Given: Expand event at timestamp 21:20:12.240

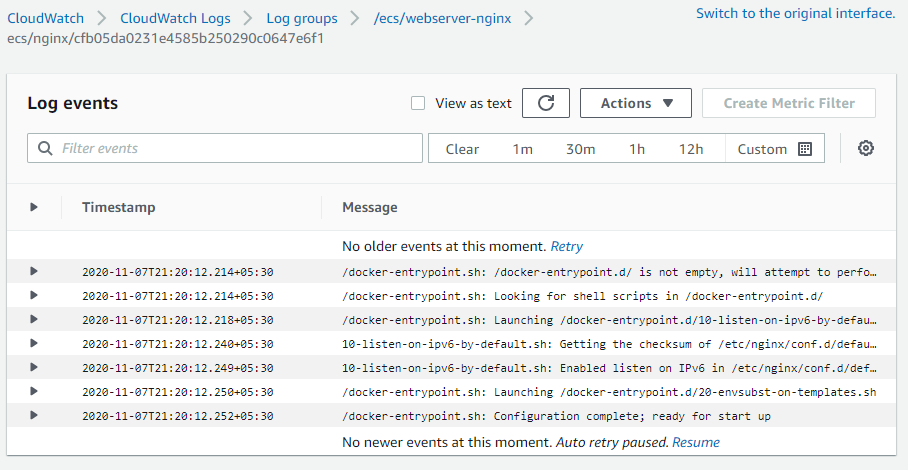Looking at the screenshot, I should [x=34, y=343].
